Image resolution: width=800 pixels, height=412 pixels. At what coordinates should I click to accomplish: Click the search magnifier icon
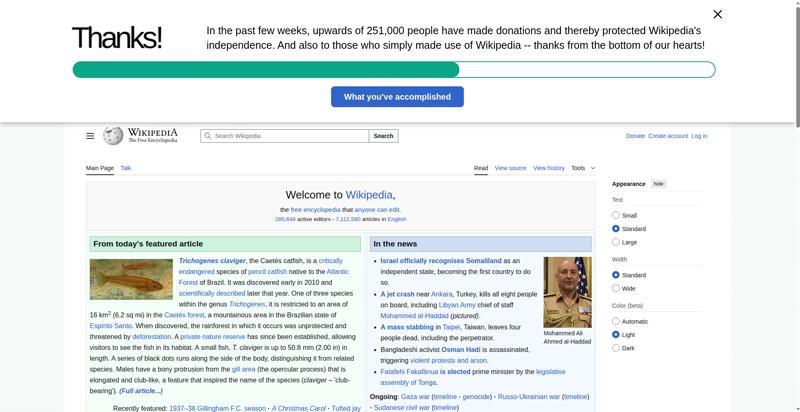(x=207, y=136)
